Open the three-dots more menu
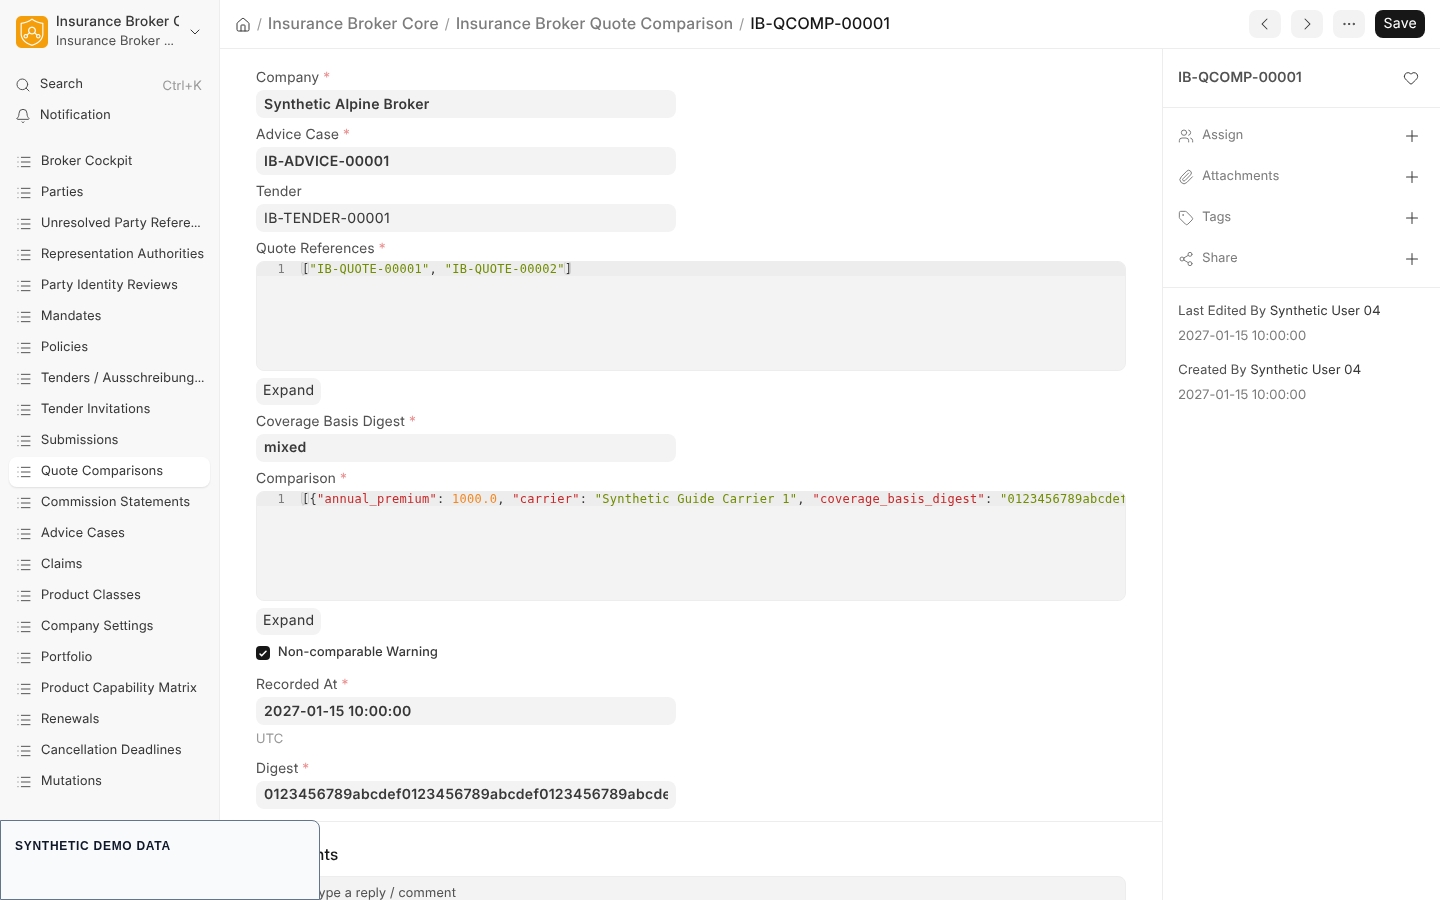Viewport: 1440px width, 900px height. coord(1349,24)
